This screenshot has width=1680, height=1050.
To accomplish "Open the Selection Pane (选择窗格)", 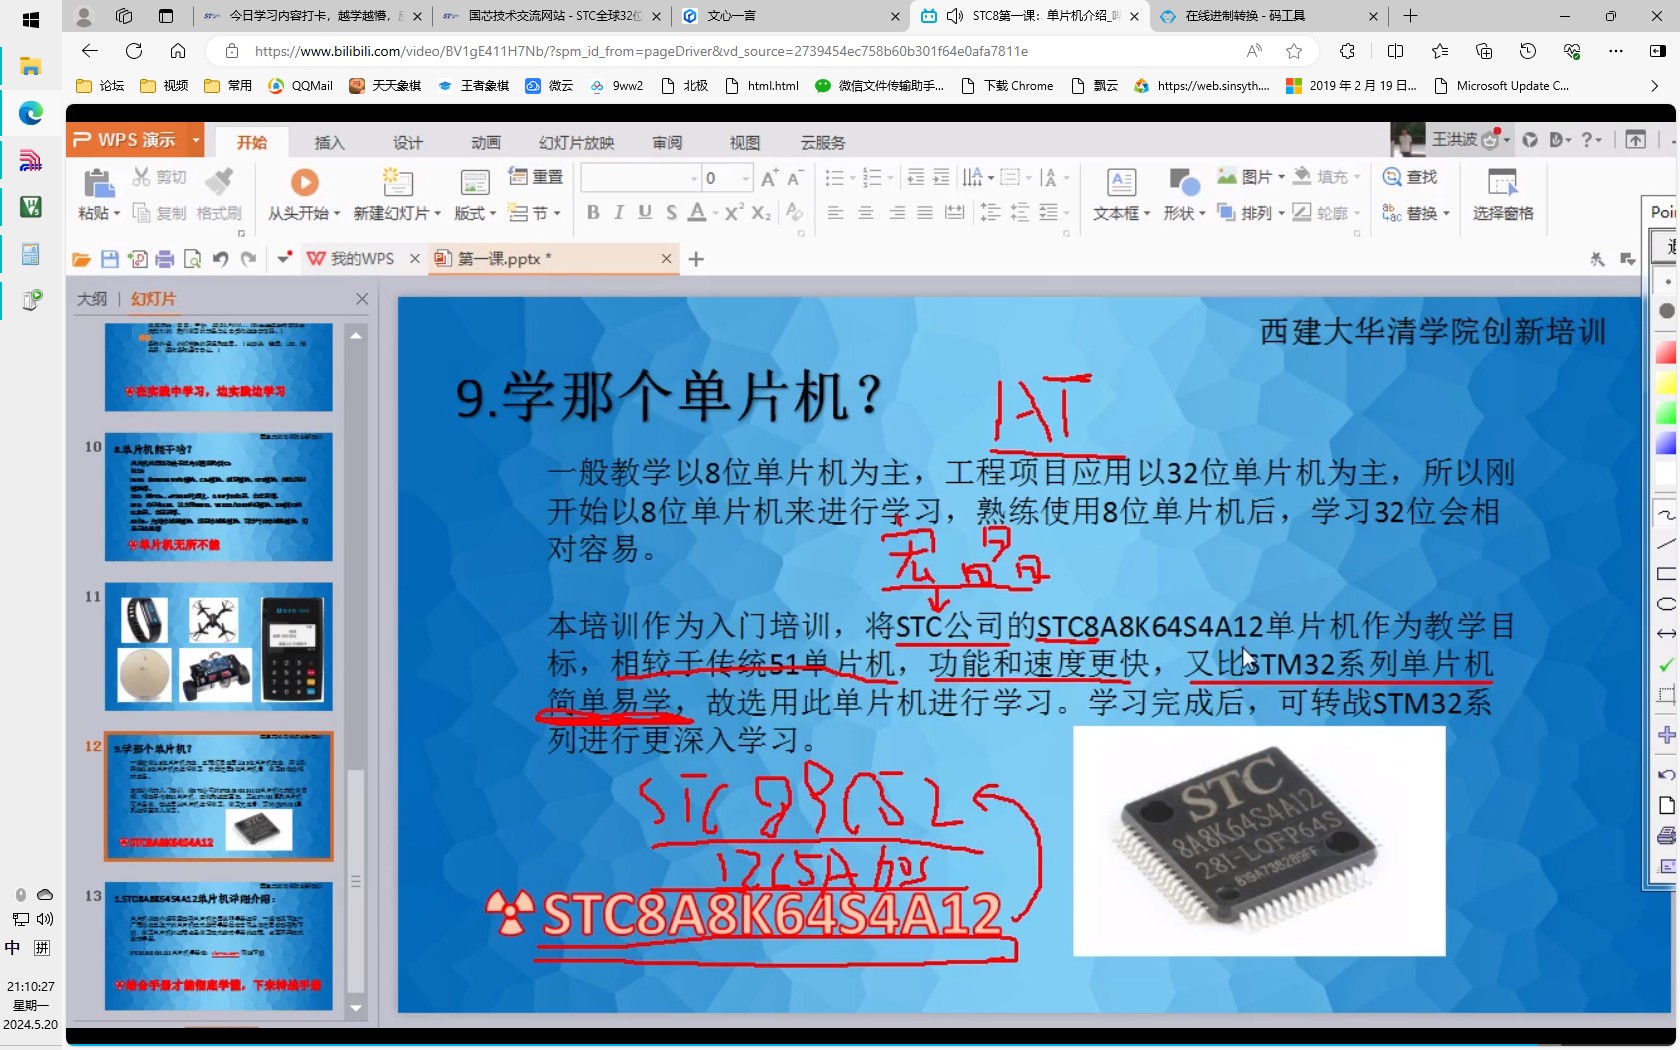I will coord(1502,195).
